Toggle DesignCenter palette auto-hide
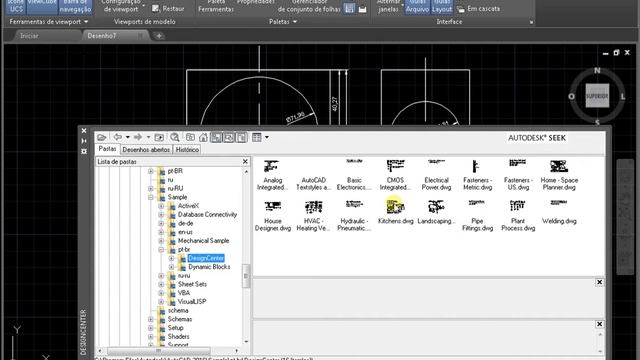The image size is (640, 360). [x=84, y=141]
